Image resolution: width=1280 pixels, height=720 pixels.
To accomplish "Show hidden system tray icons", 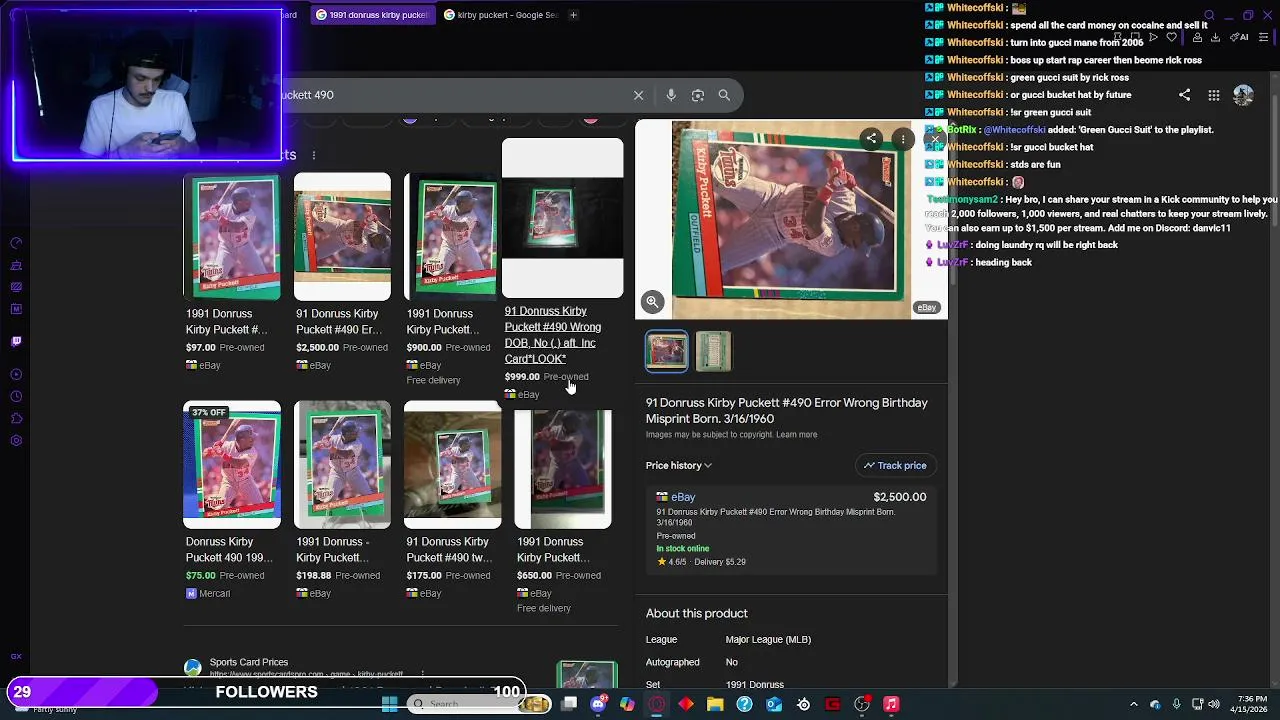I will pyautogui.click(x=1133, y=704).
